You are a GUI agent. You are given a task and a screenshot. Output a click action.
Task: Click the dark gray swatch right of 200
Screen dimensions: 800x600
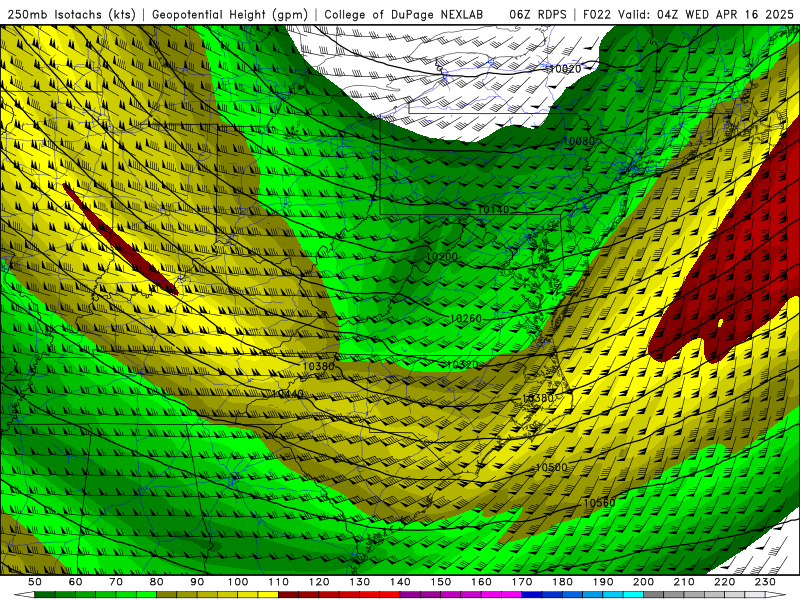[x=654, y=595]
